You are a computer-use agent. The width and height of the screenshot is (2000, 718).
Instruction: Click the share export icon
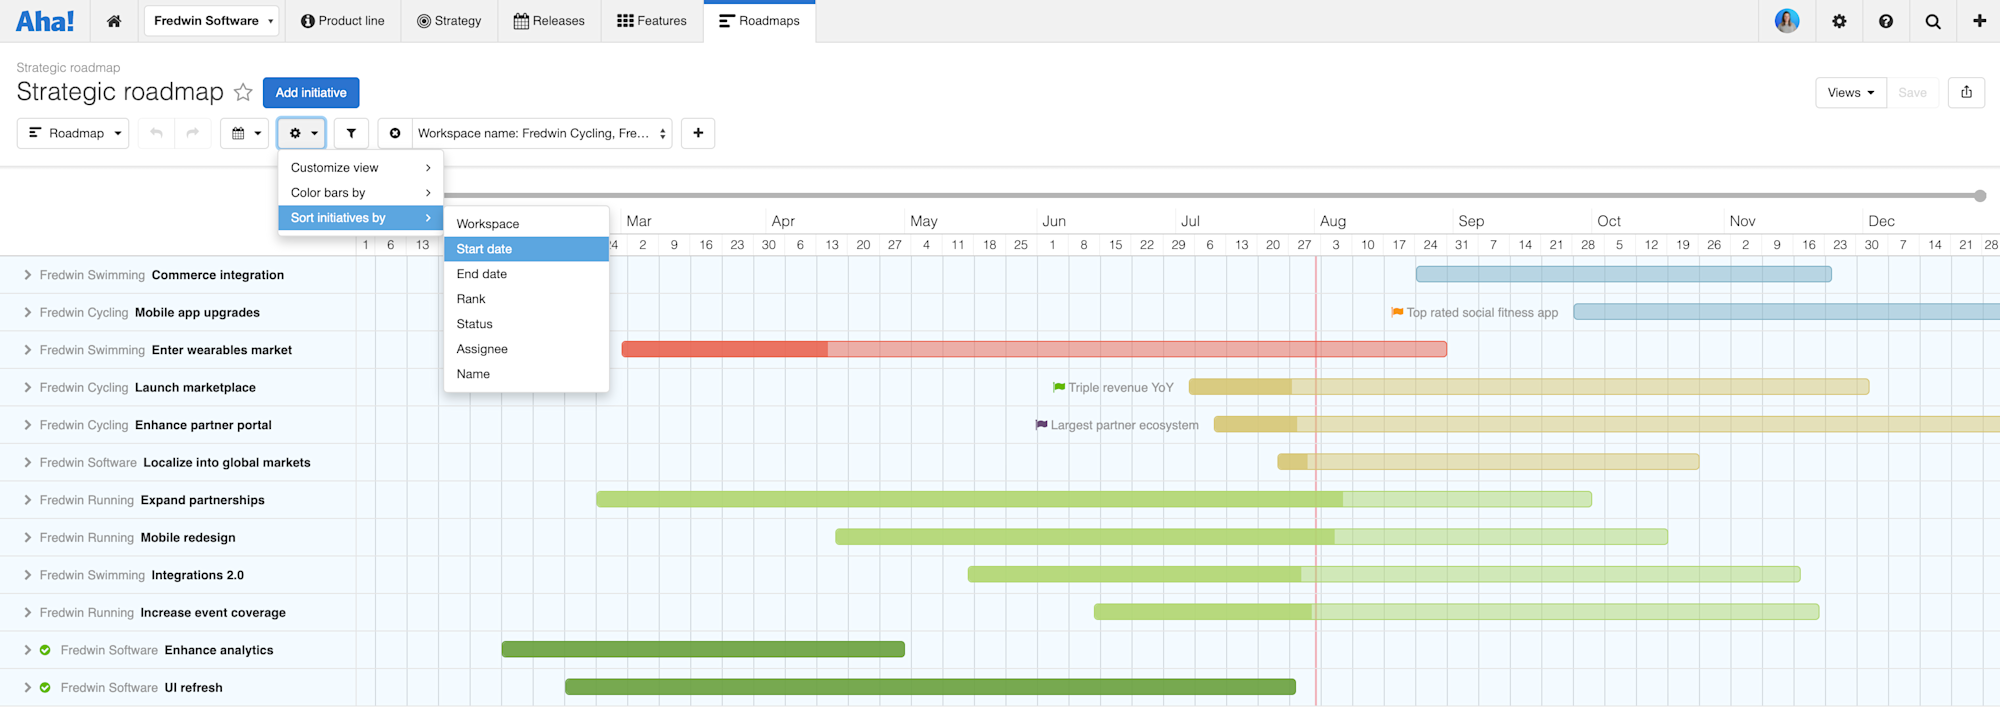(1966, 92)
